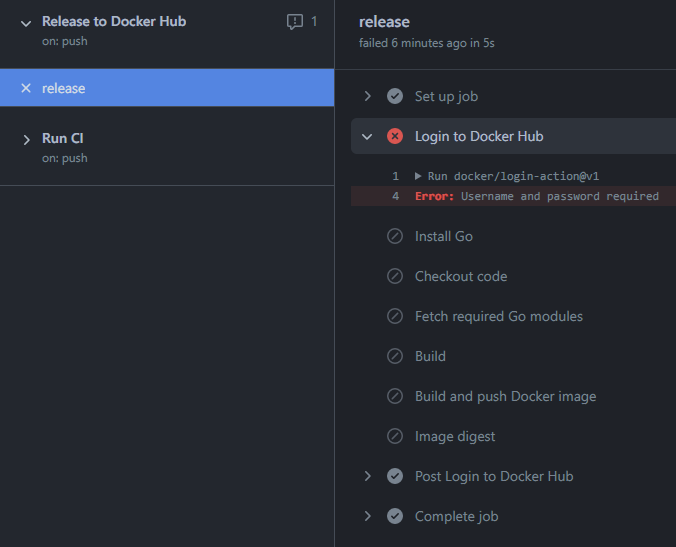Collapse the Login to Docker Hub step

point(368,136)
